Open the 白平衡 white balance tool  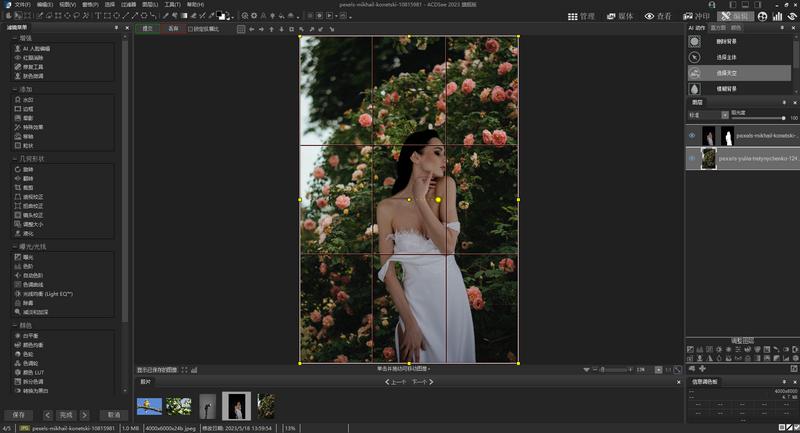[x=30, y=336]
